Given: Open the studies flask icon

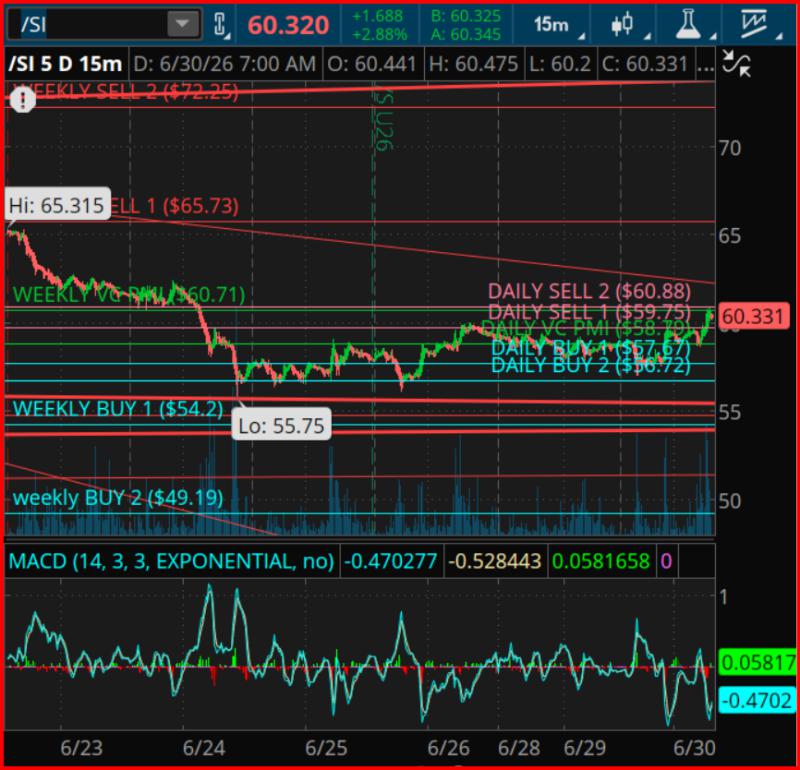Looking at the screenshot, I should [688, 24].
